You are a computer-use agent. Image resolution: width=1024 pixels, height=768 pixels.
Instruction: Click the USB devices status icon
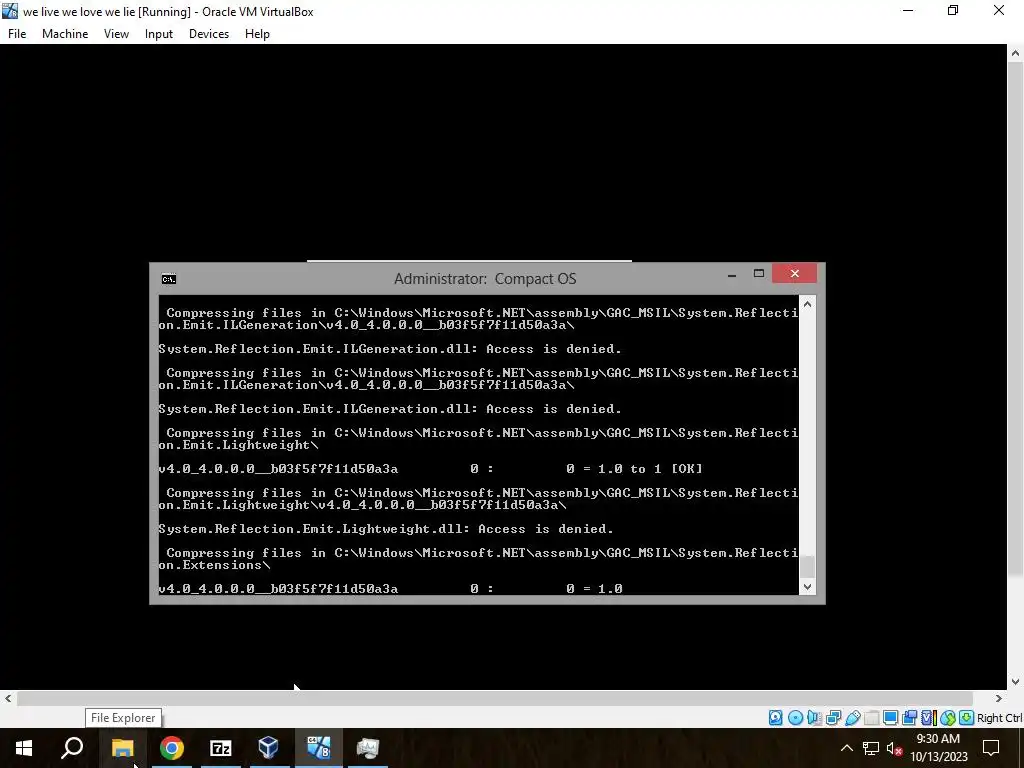pos(853,718)
